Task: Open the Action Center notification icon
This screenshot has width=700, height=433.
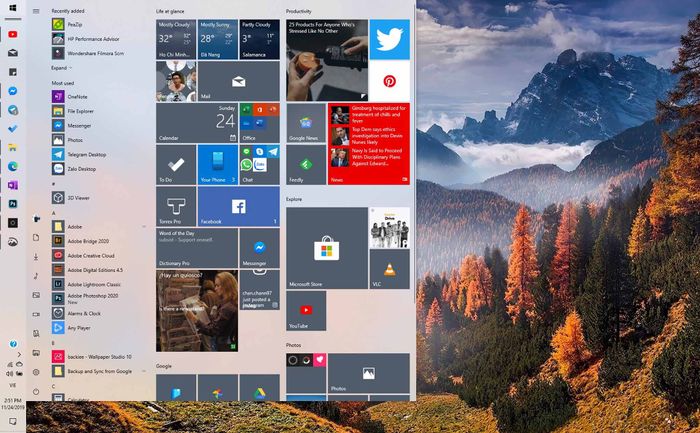Action: click(12, 421)
